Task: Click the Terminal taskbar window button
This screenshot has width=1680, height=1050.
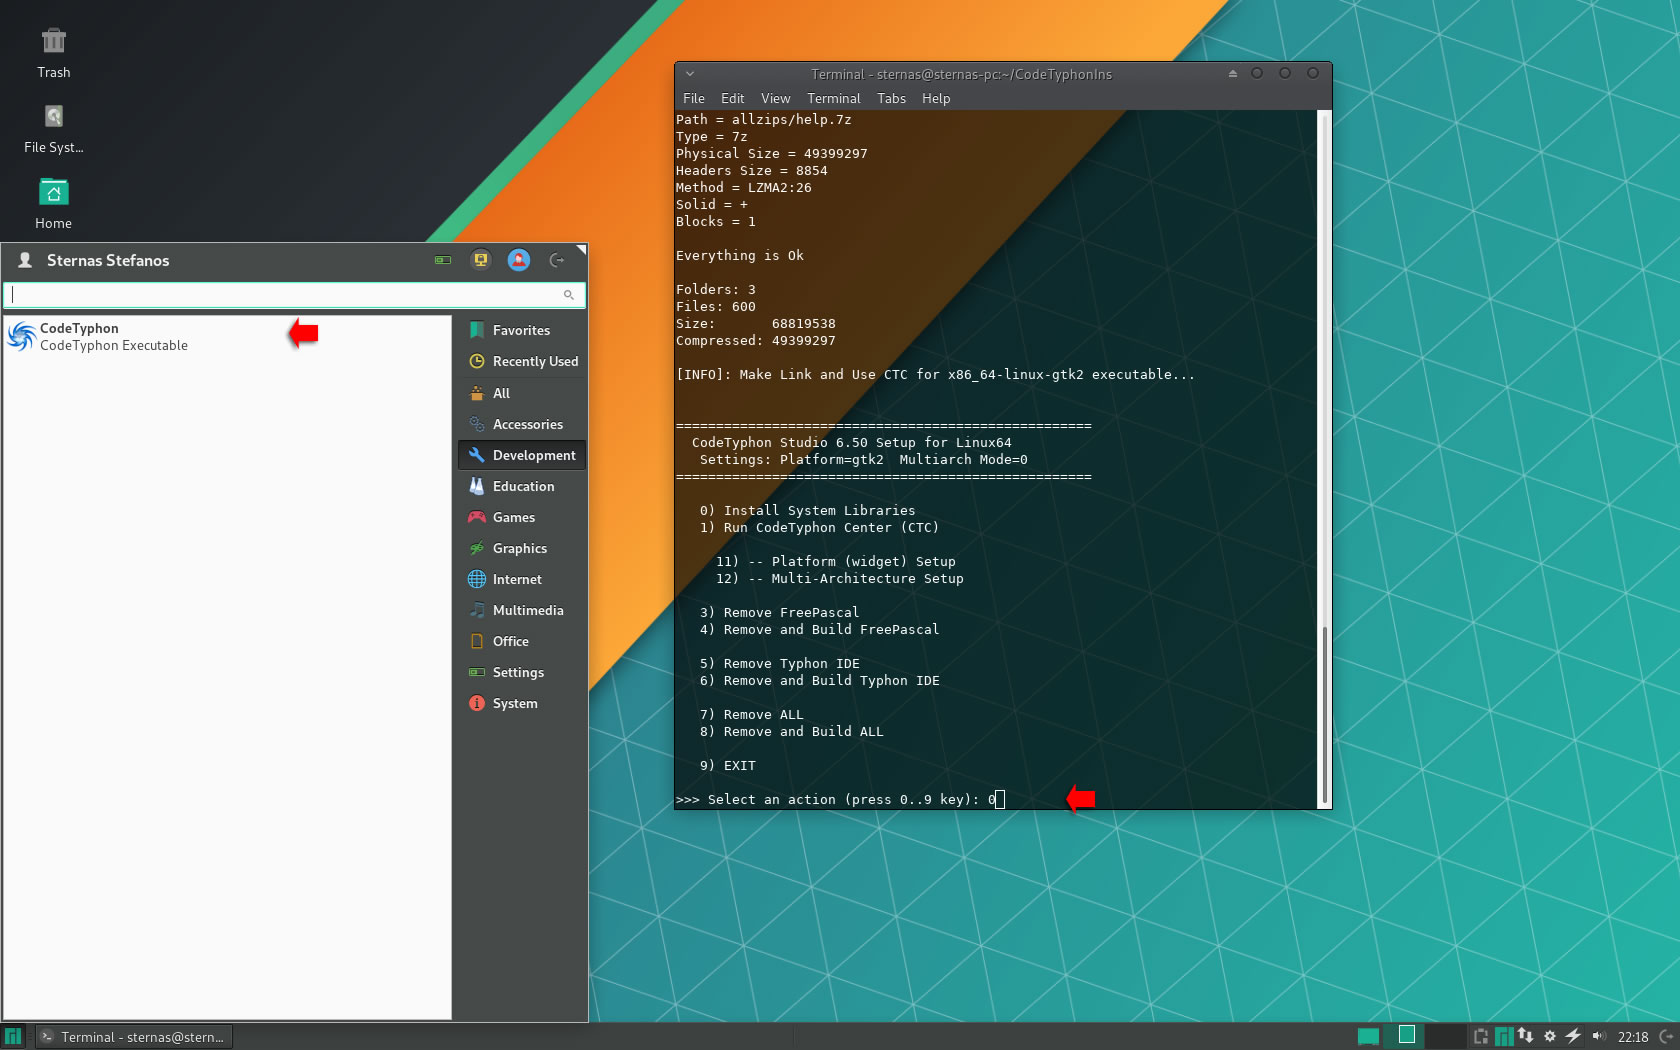Action: point(134,1037)
